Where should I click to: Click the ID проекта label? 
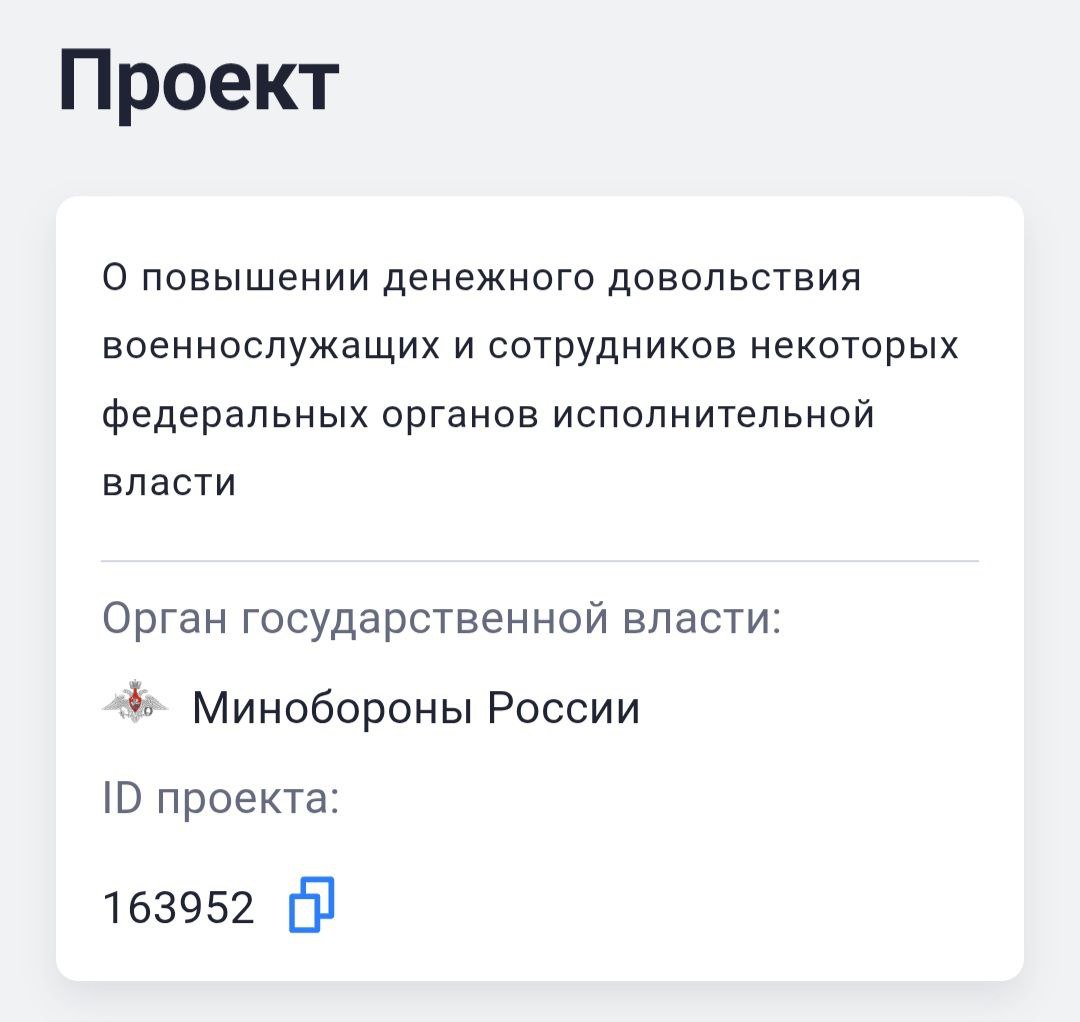[221, 799]
